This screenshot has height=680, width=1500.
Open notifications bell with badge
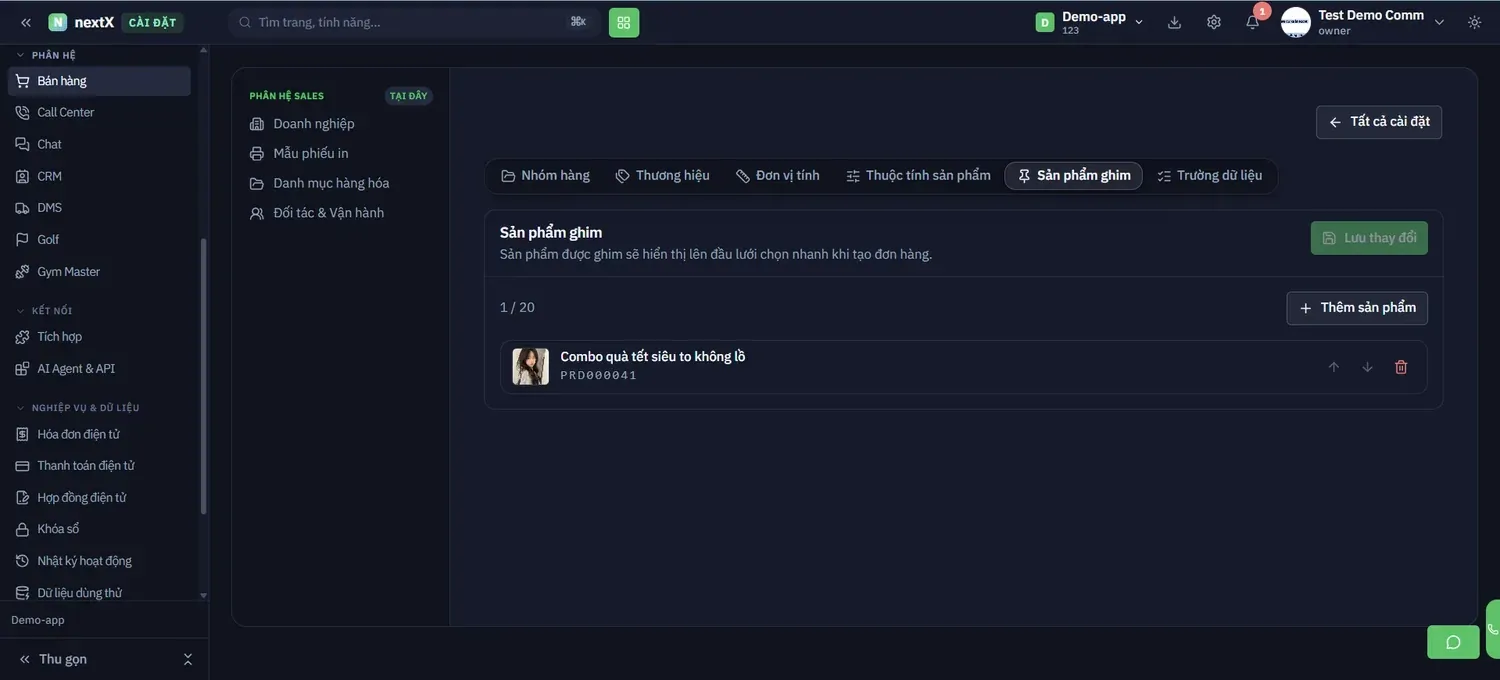point(1253,22)
